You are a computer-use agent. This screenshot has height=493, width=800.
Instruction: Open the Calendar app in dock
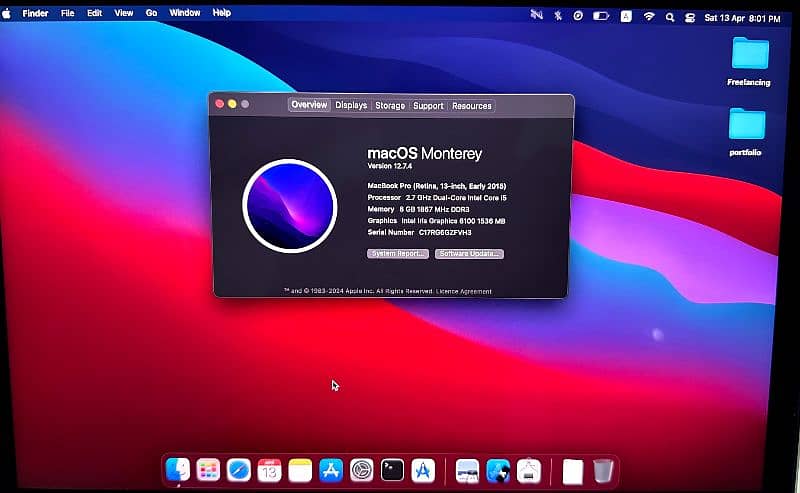(269, 469)
